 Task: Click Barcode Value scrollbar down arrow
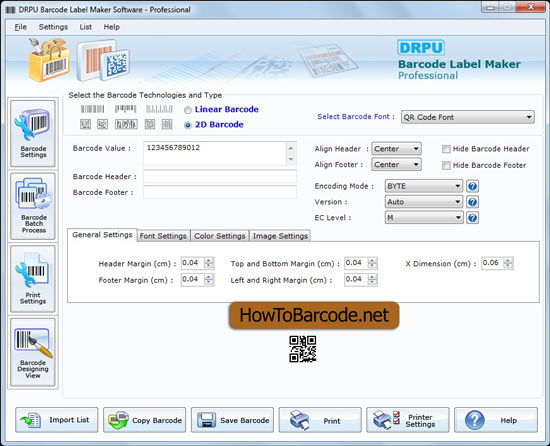click(291, 159)
